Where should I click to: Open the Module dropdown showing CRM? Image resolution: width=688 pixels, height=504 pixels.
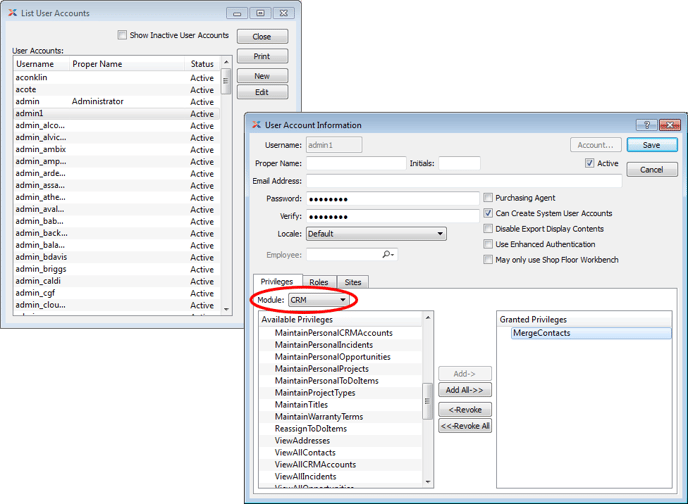click(x=318, y=300)
